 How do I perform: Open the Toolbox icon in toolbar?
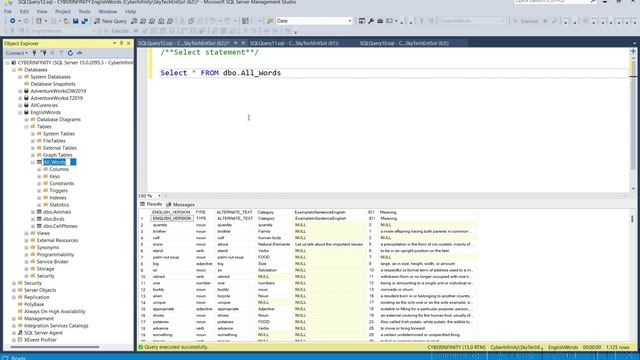[x=380, y=21]
